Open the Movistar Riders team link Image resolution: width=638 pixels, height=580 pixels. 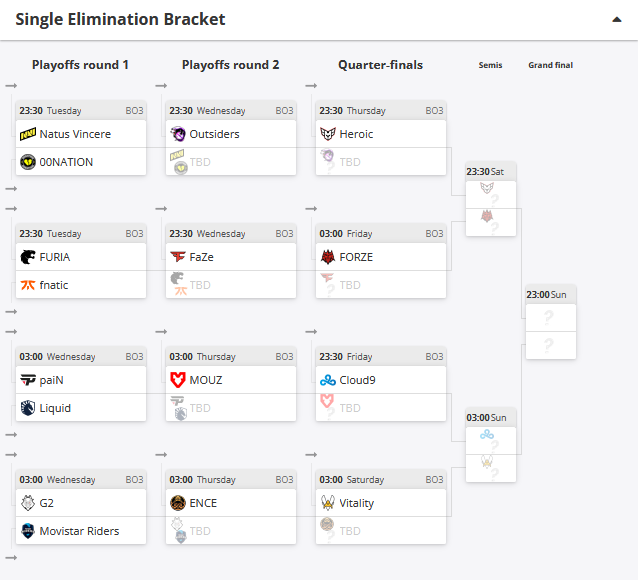[x=79, y=531]
